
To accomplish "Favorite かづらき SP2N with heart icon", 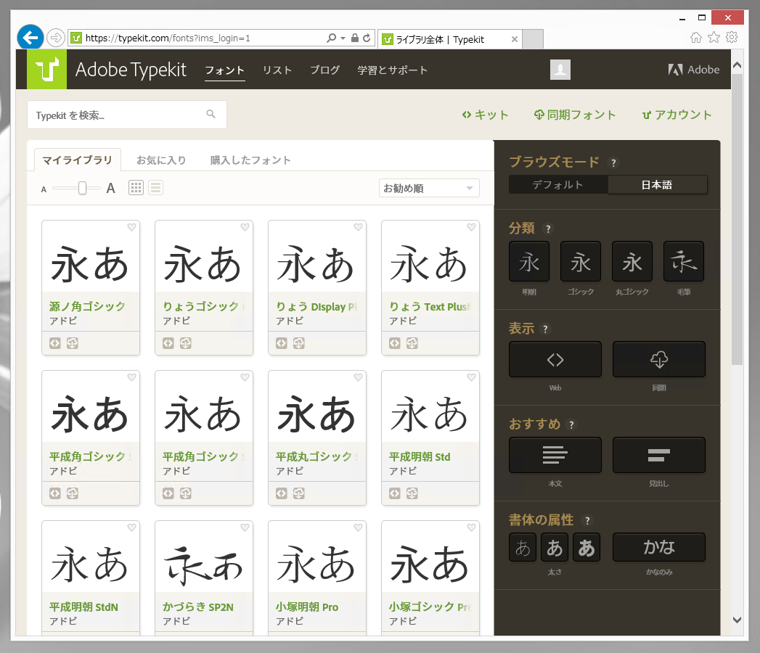I will tap(245, 527).
